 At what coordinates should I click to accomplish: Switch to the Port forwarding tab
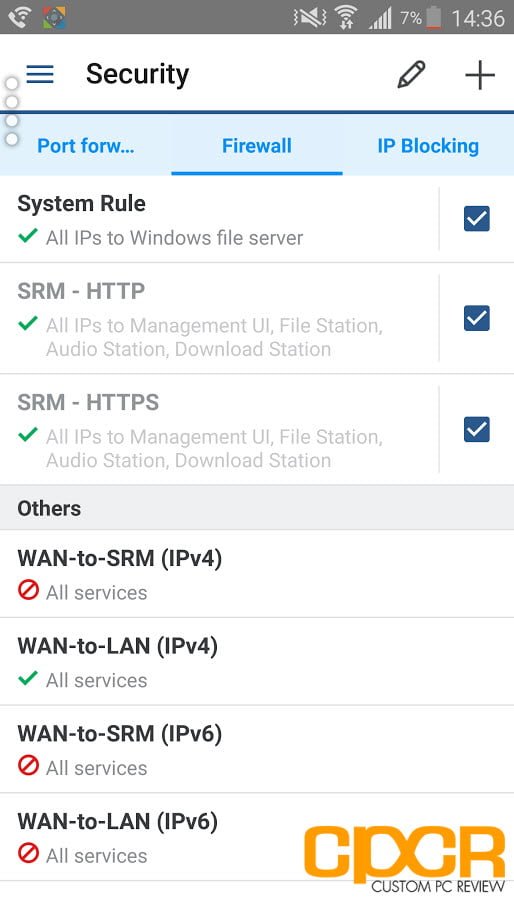[86, 146]
